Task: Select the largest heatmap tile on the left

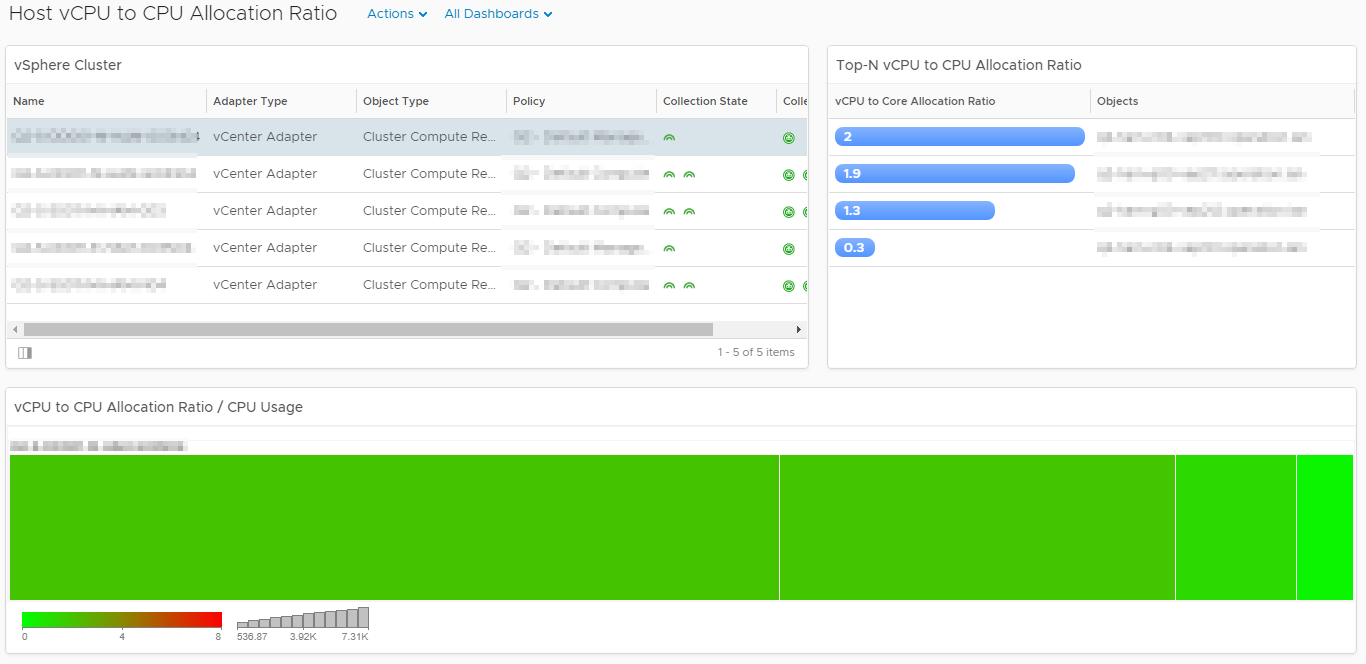Action: tap(394, 527)
